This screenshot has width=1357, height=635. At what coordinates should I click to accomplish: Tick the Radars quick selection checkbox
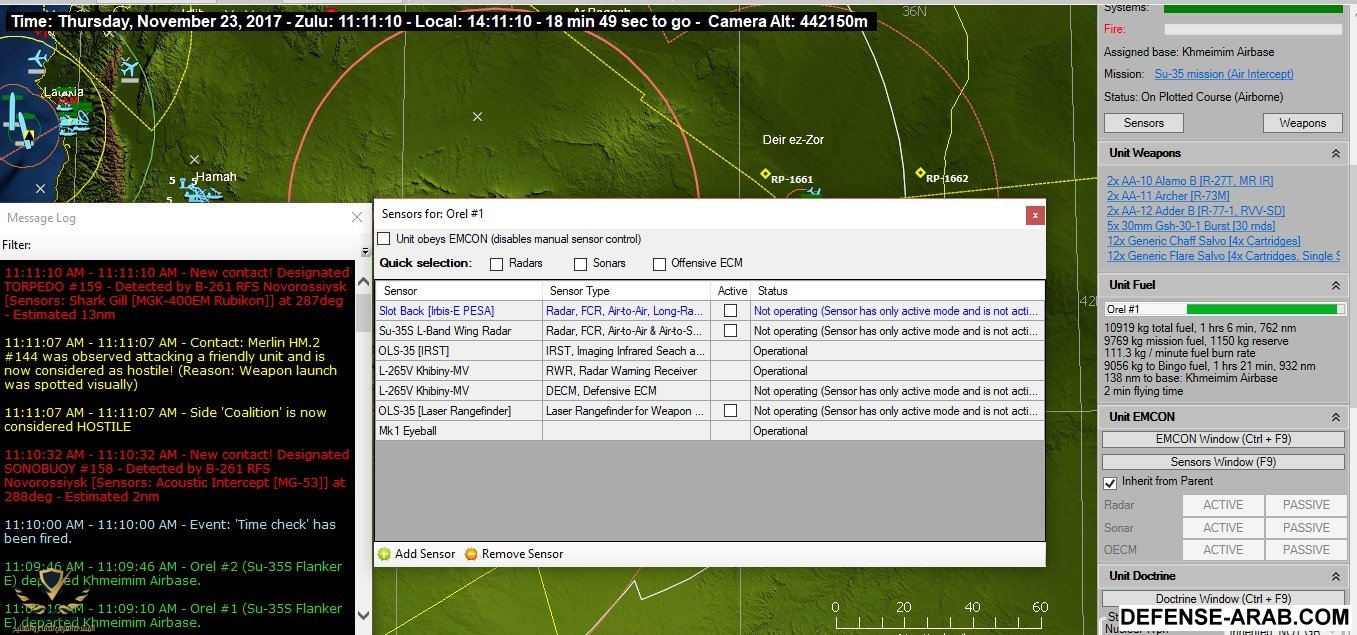(497, 264)
